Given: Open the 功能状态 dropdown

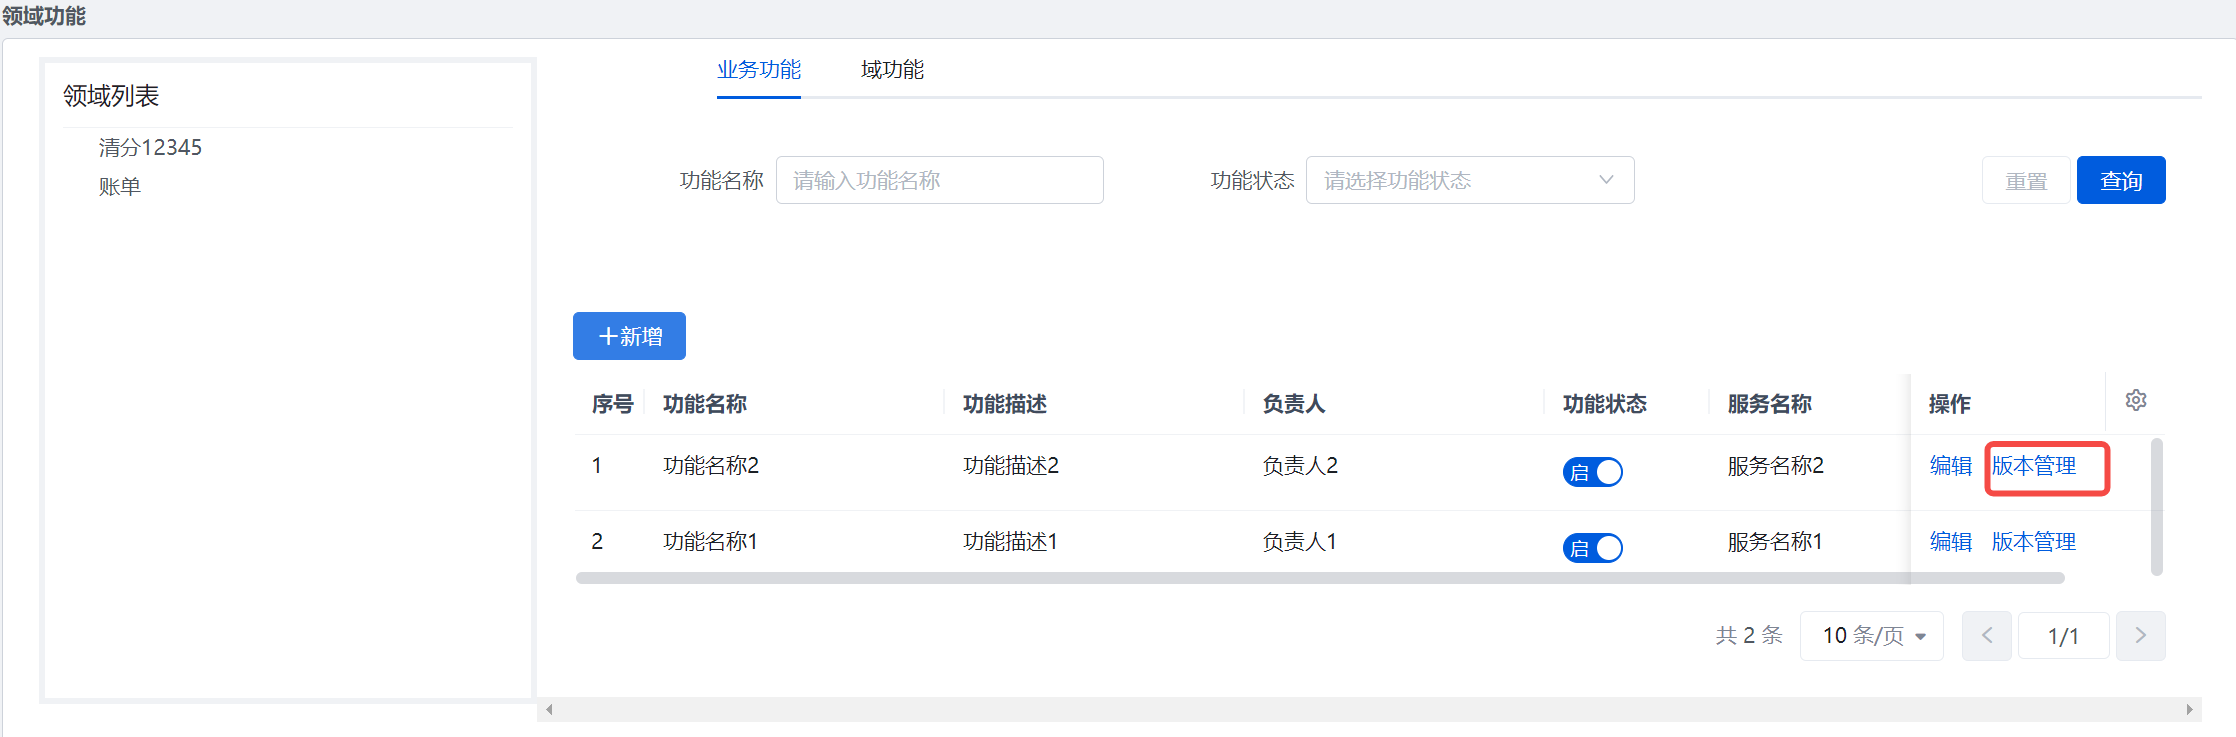Looking at the screenshot, I should point(1470,180).
